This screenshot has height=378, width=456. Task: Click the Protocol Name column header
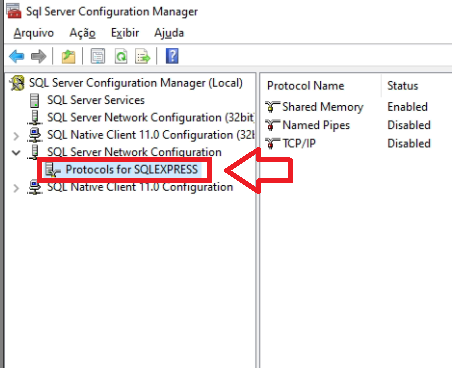coord(305,86)
